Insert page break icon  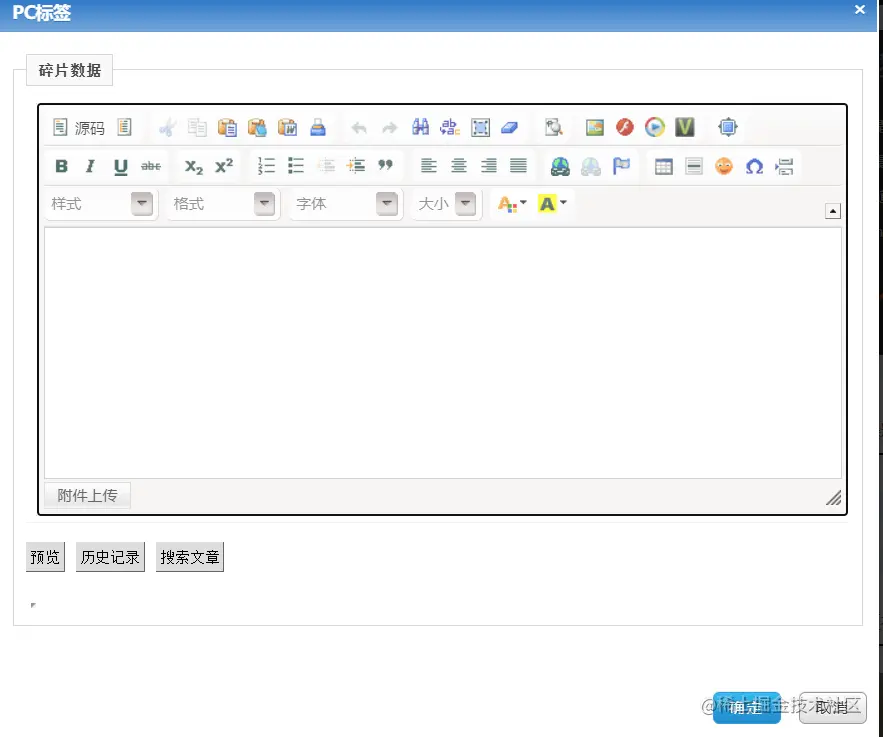[x=784, y=166]
